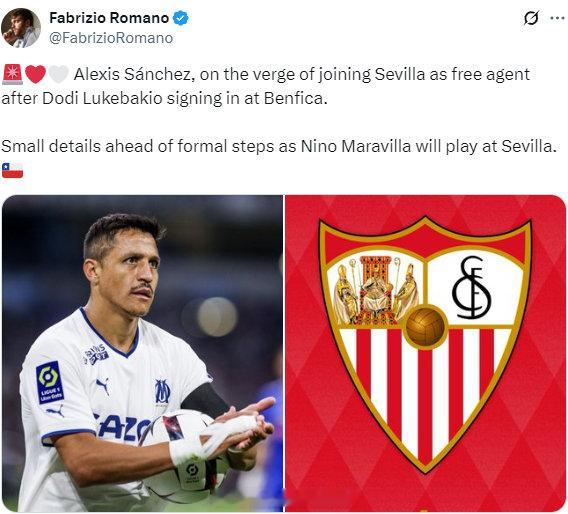Click the Ligue 1 sleeve badge
The image size is (568, 514).
click(50, 382)
